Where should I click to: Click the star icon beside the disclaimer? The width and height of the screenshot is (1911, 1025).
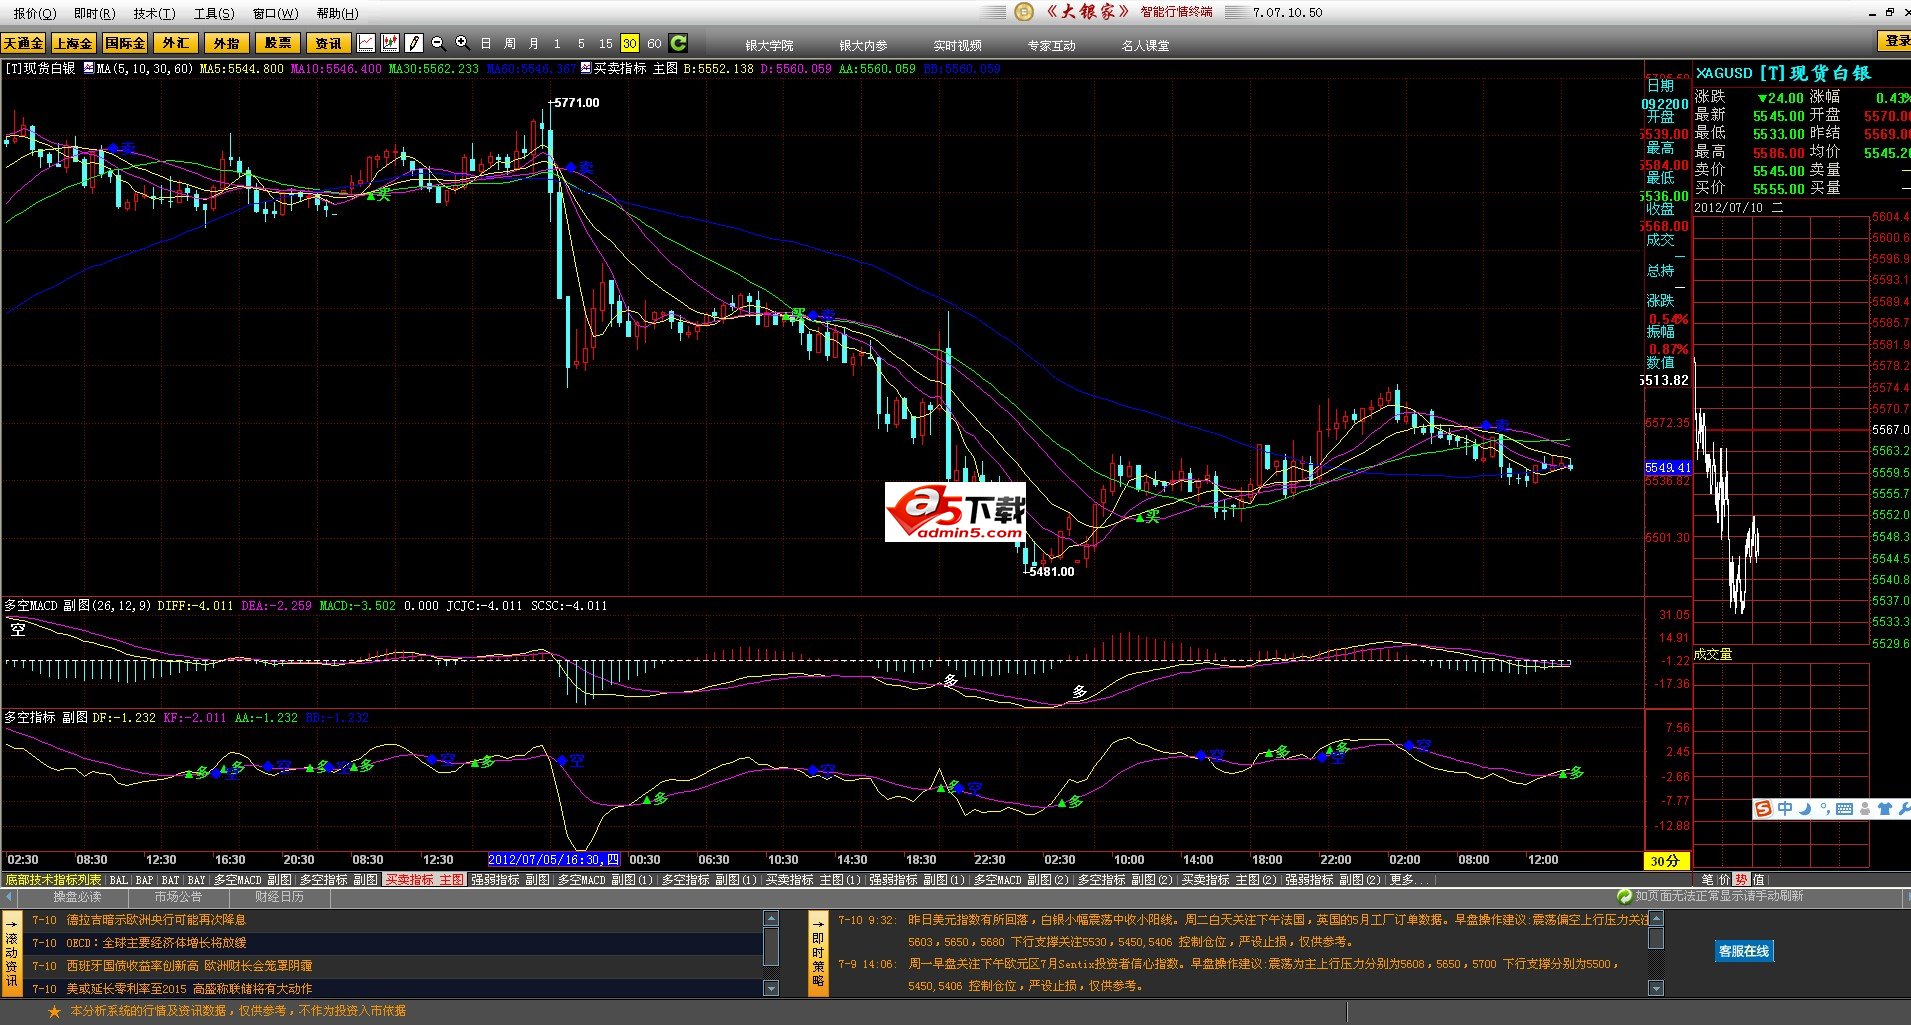tap(54, 1012)
